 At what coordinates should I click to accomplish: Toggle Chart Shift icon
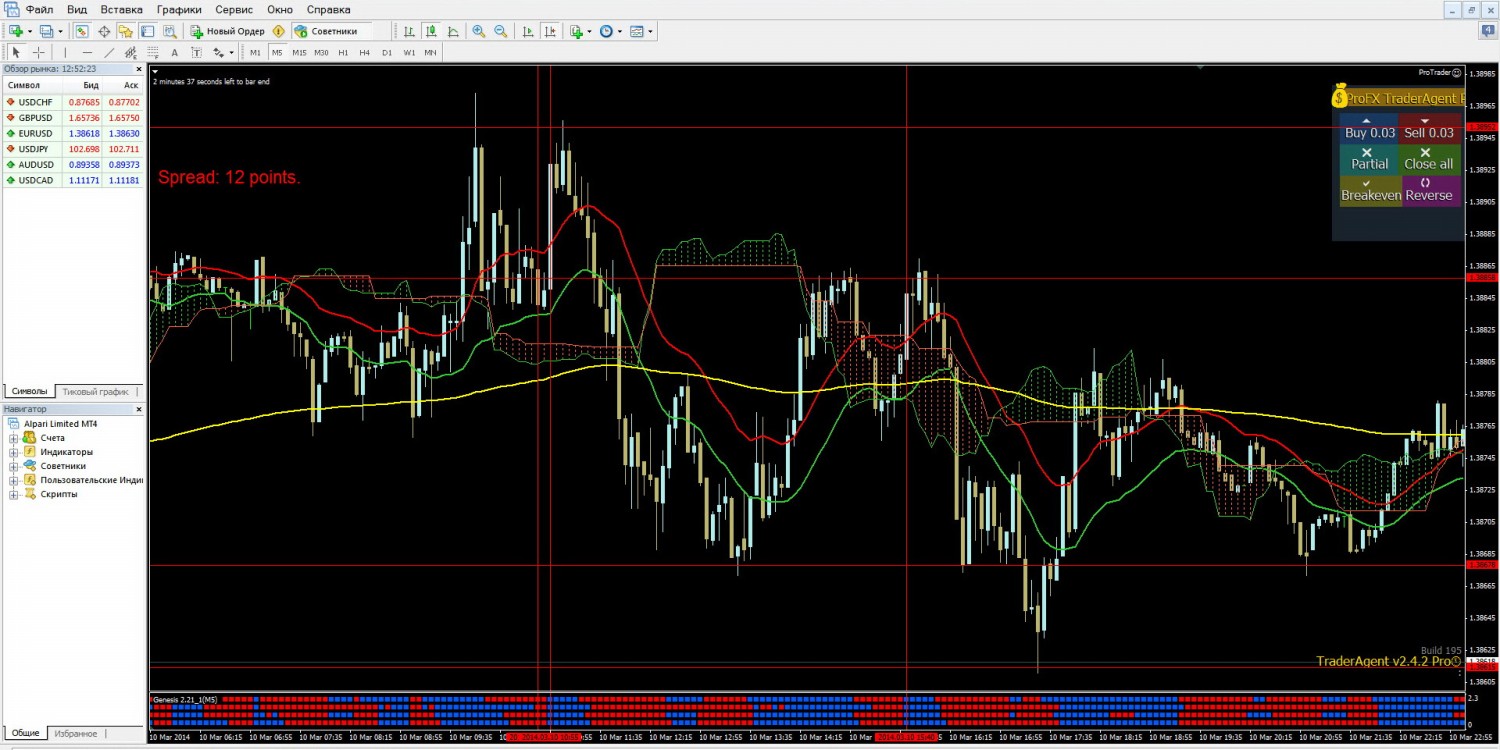(x=550, y=31)
